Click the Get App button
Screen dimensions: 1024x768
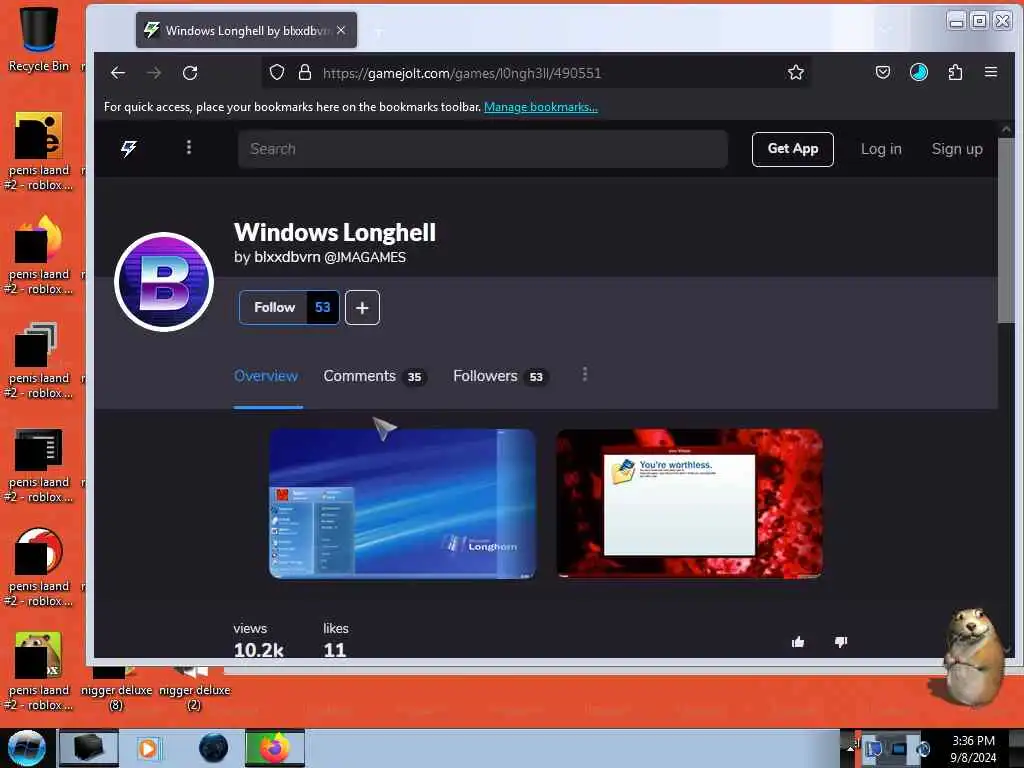click(x=792, y=149)
